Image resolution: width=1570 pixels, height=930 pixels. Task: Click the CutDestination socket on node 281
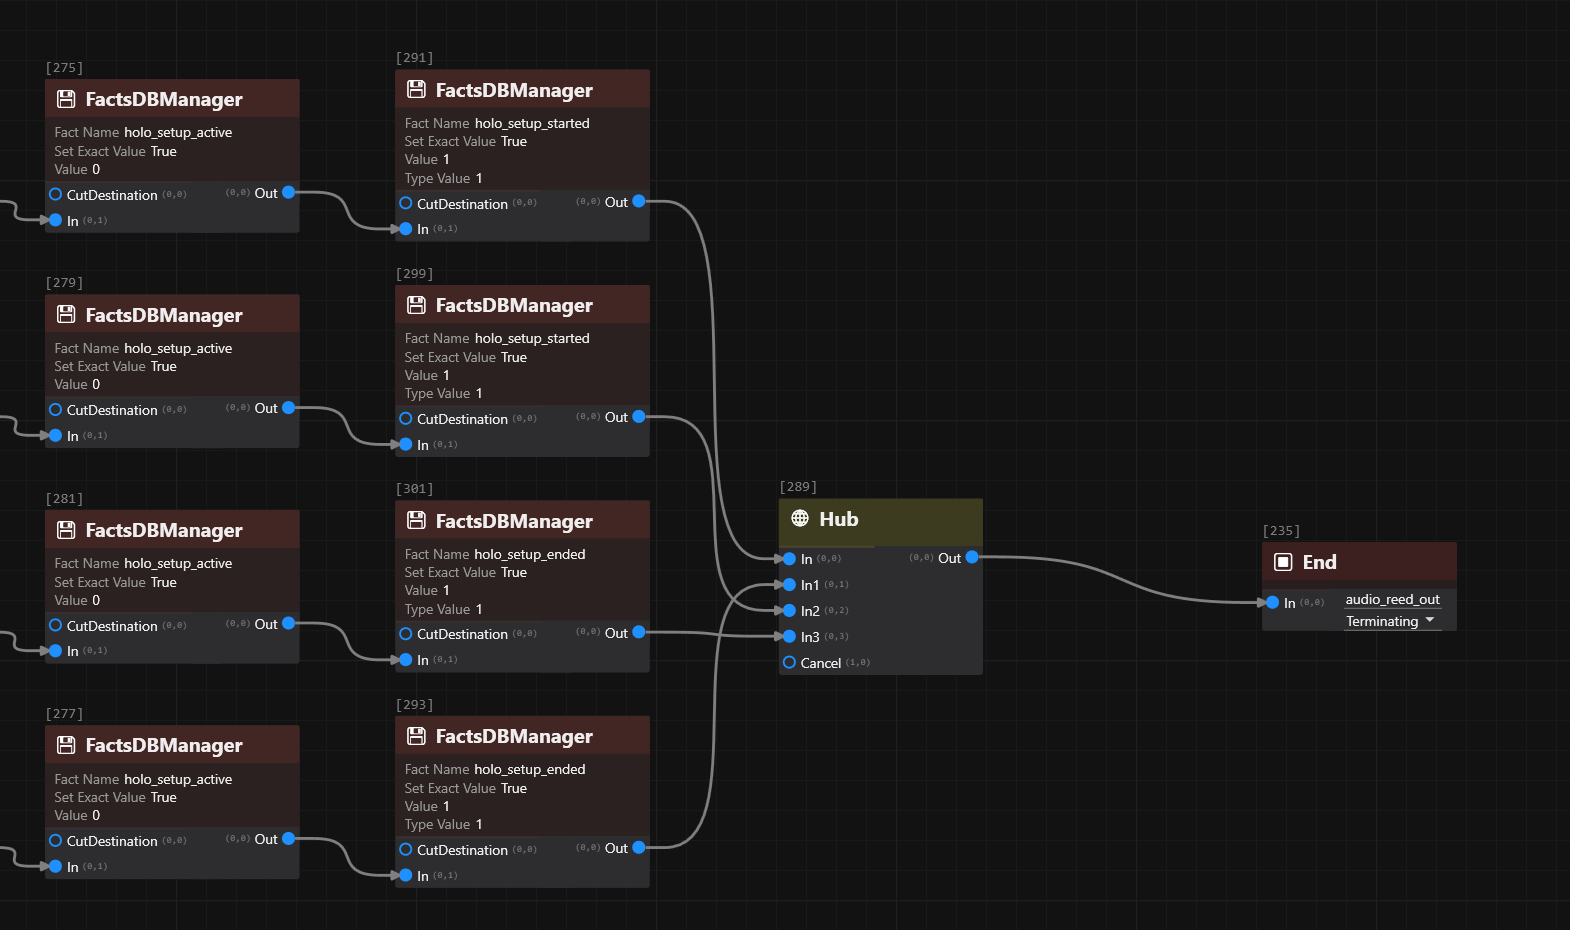56,625
